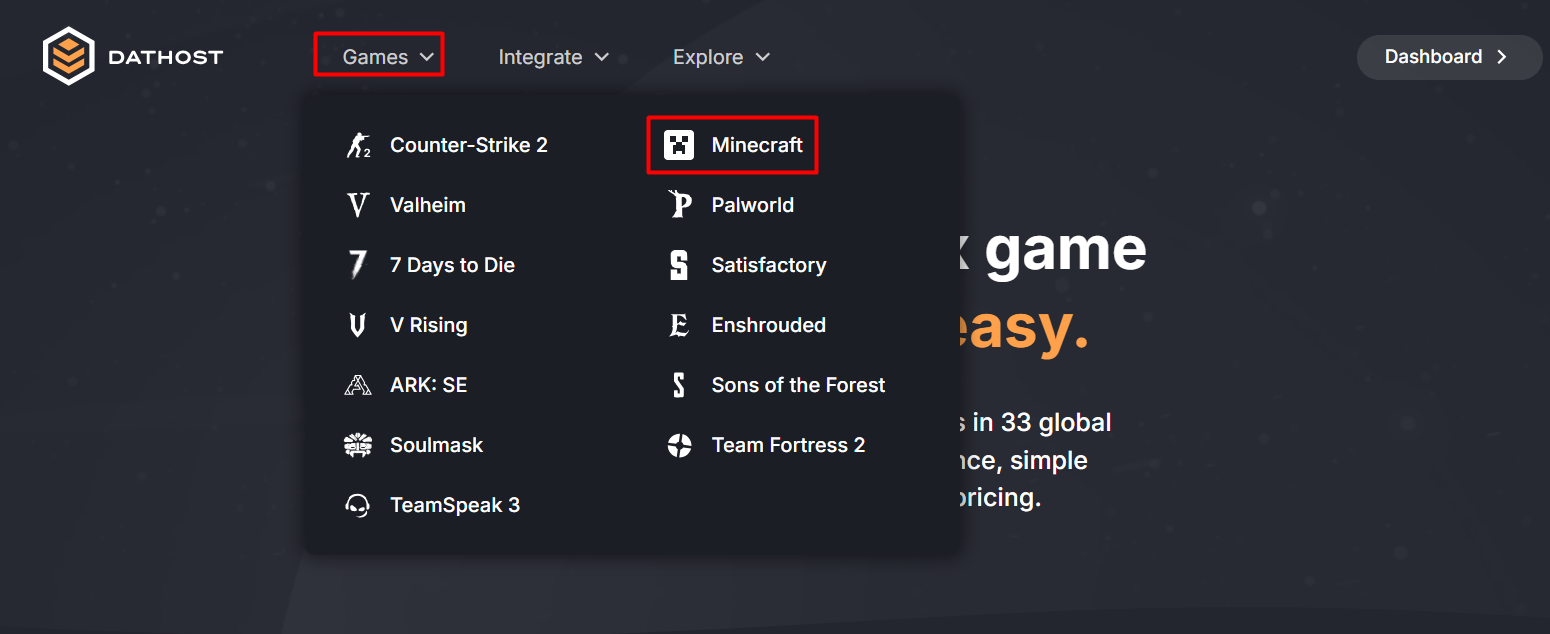Click the arrow on the Dashboard button
The width and height of the screenshot is (1550, 634).
tap(1502, 57)
